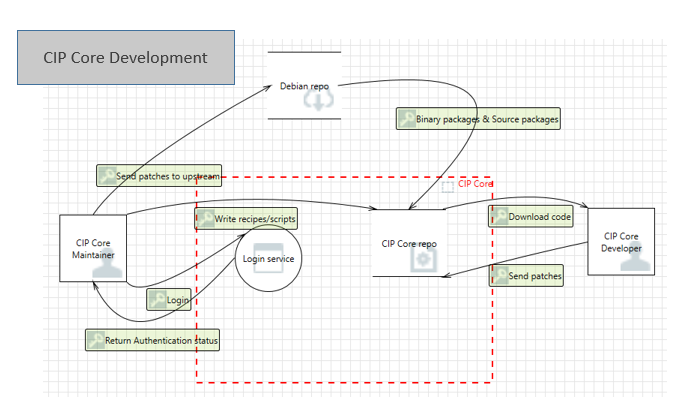This screenshot has width=681, height=417.
Task: Click key icon on Write recipes/scripts label
Action: pyautogui.click(x=205, y=218)
